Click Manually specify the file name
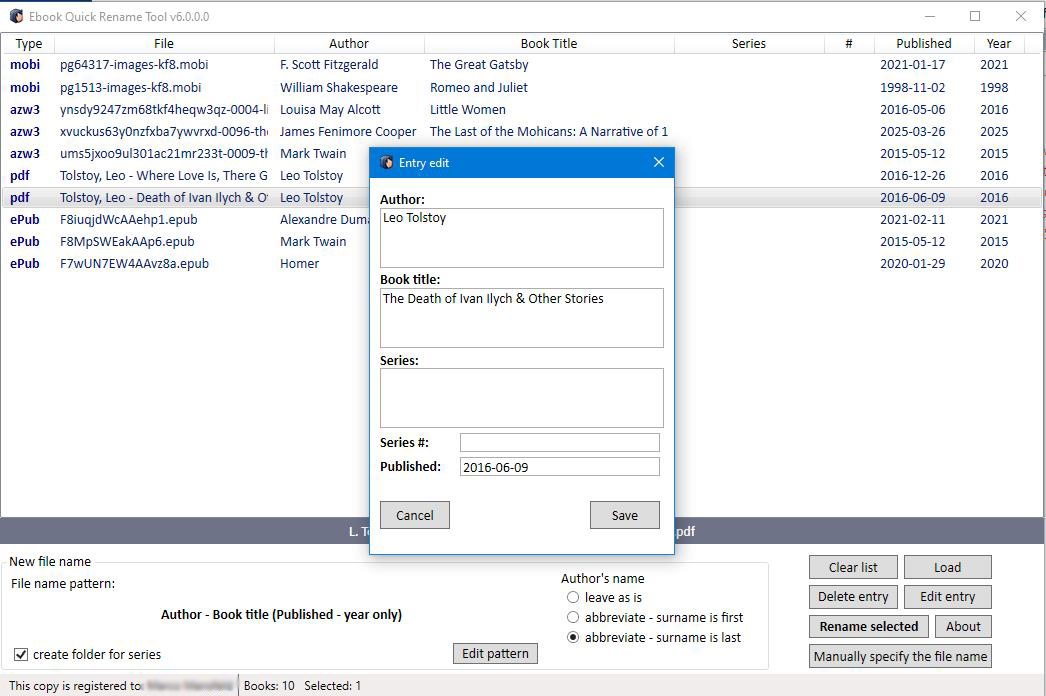Screen dimensions: 1046x696 pyautogui.click(x=899, y=656)
